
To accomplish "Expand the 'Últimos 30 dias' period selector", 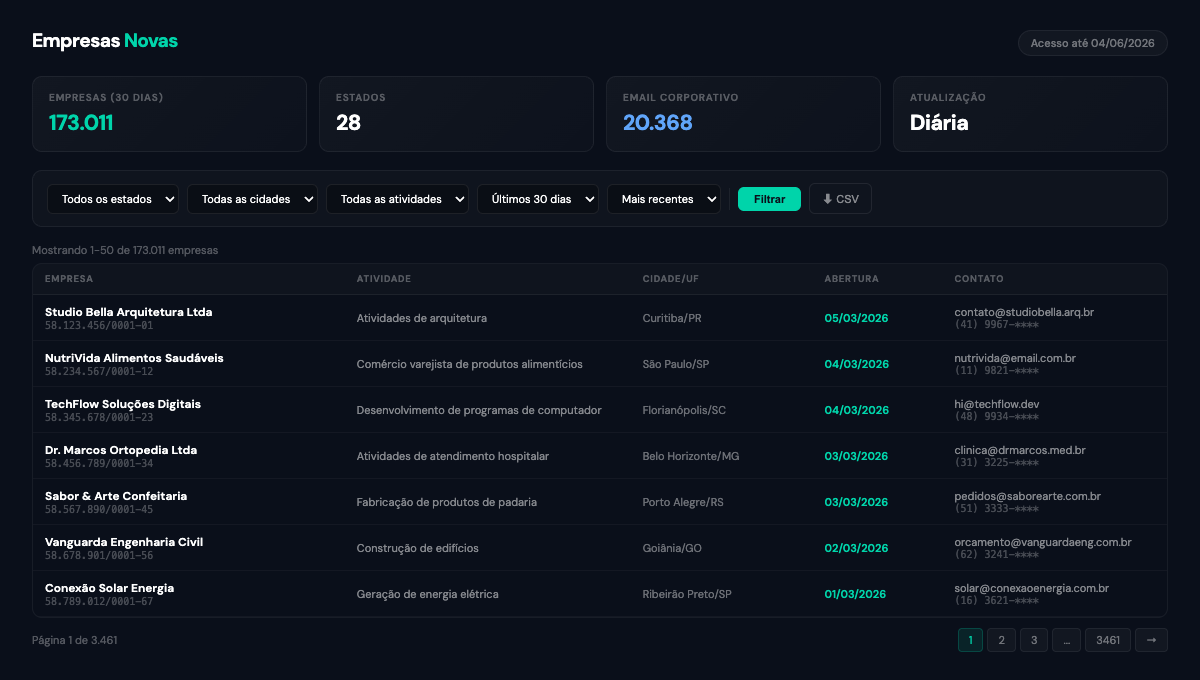I will click(x=537, y=198).
